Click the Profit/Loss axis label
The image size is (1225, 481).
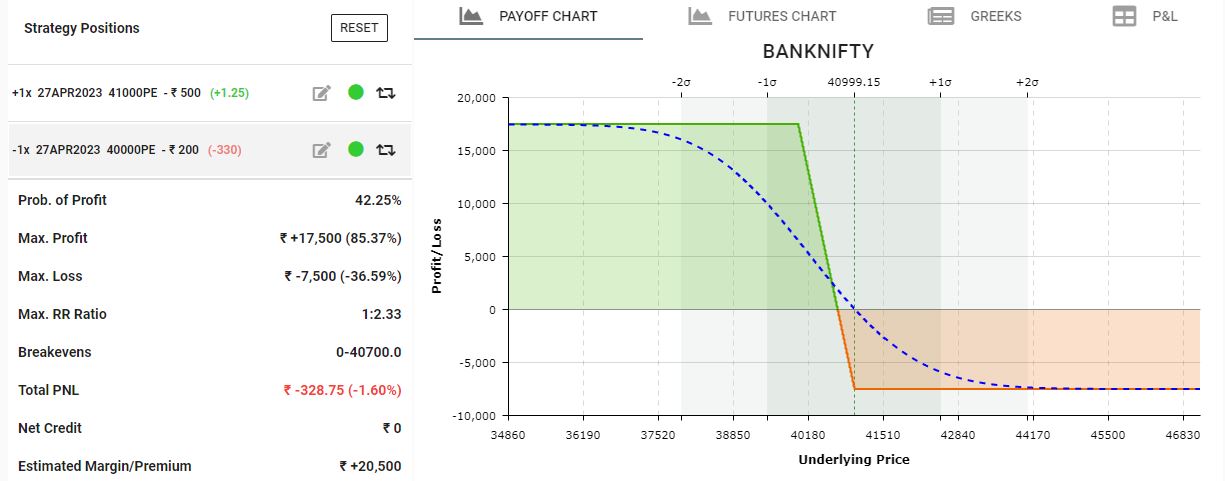[x=437, y=257]
